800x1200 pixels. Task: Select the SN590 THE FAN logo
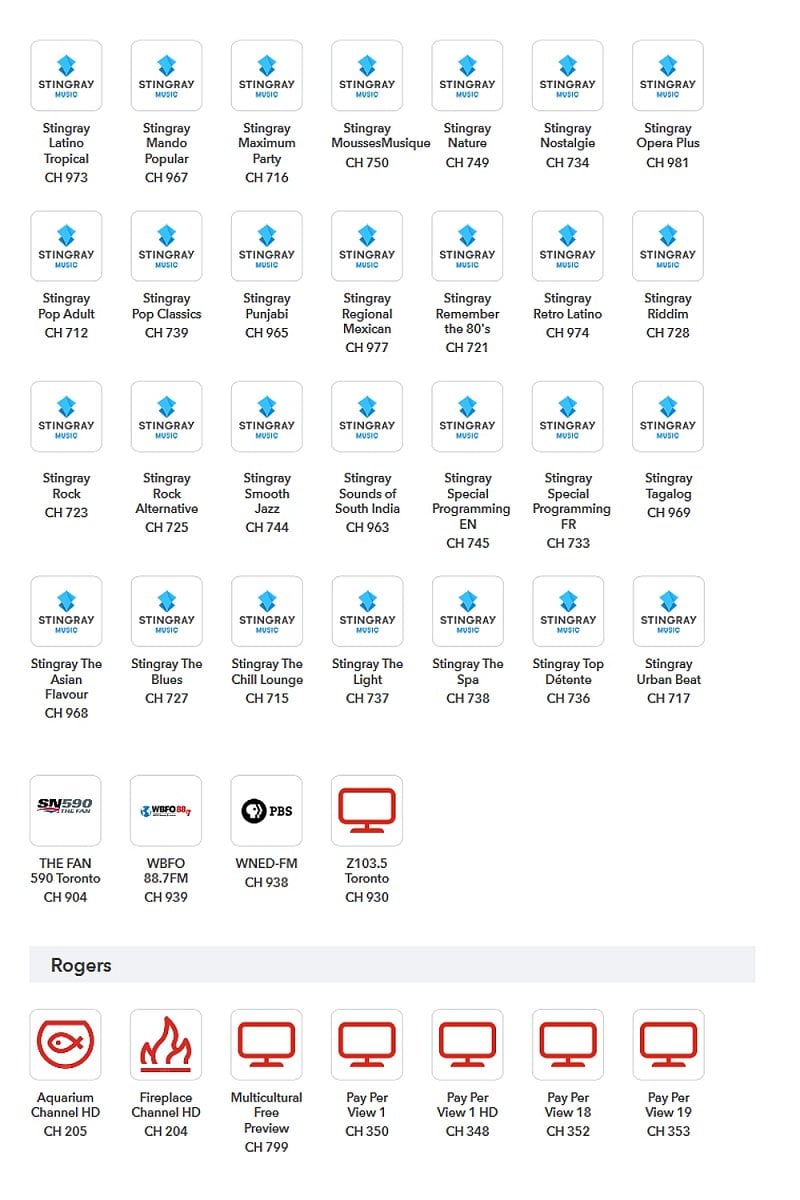(x=66, y=810)
